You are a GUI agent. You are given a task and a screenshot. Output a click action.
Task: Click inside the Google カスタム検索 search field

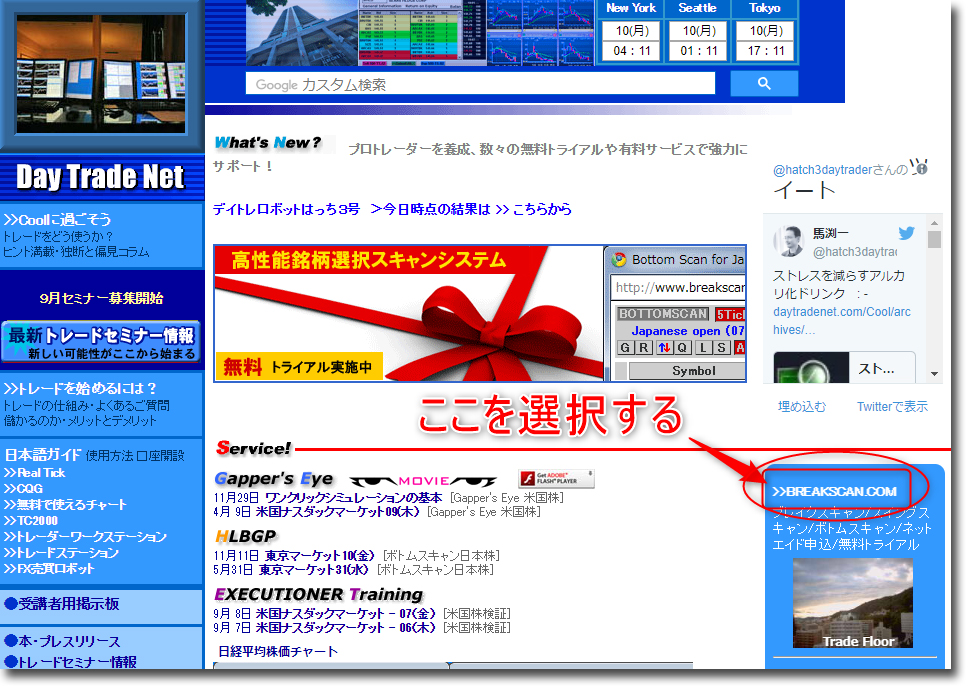click(480, 84)
